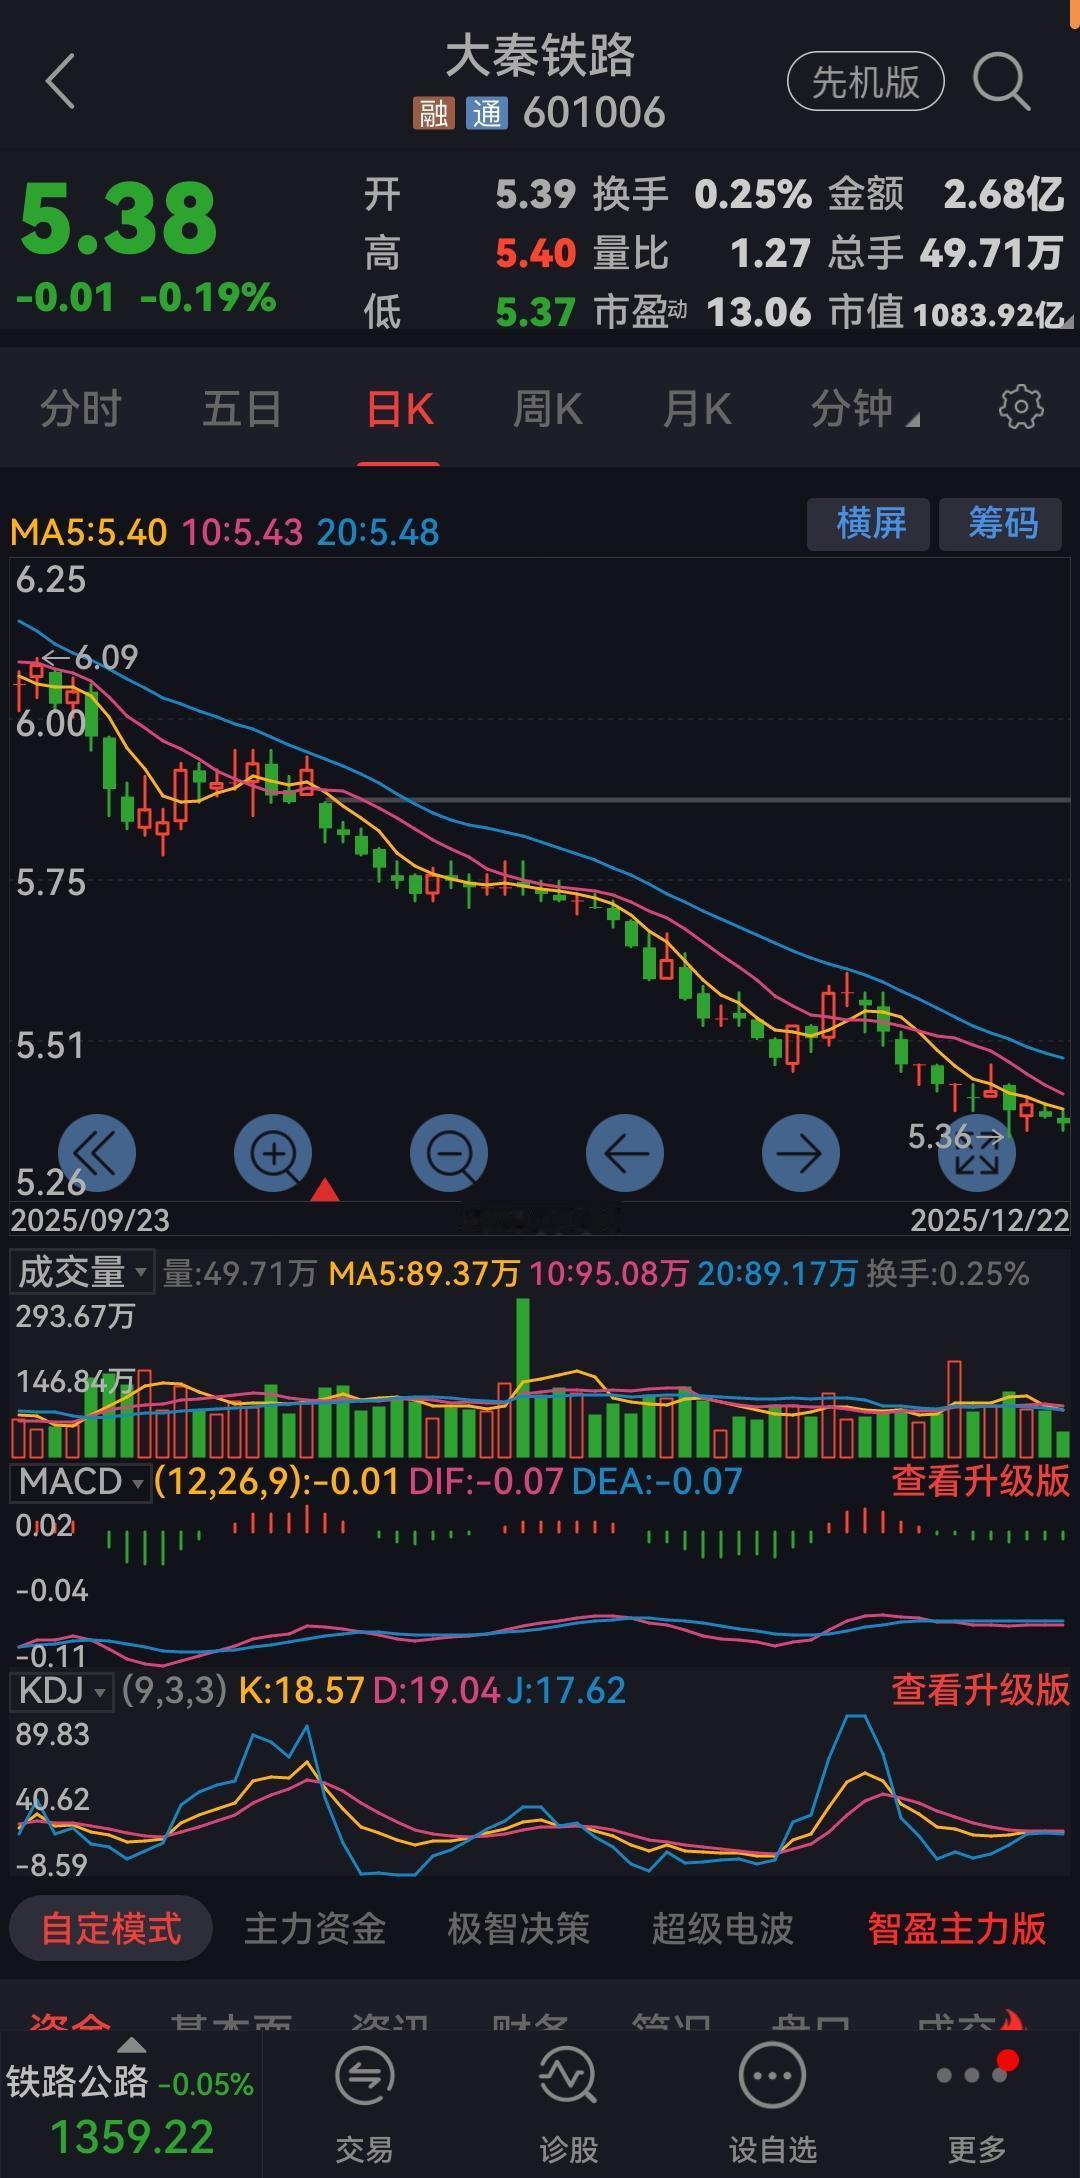Select the 日K daily chart tab
Viewport: 1080px width, 2178px height.
tap(400, 408)
